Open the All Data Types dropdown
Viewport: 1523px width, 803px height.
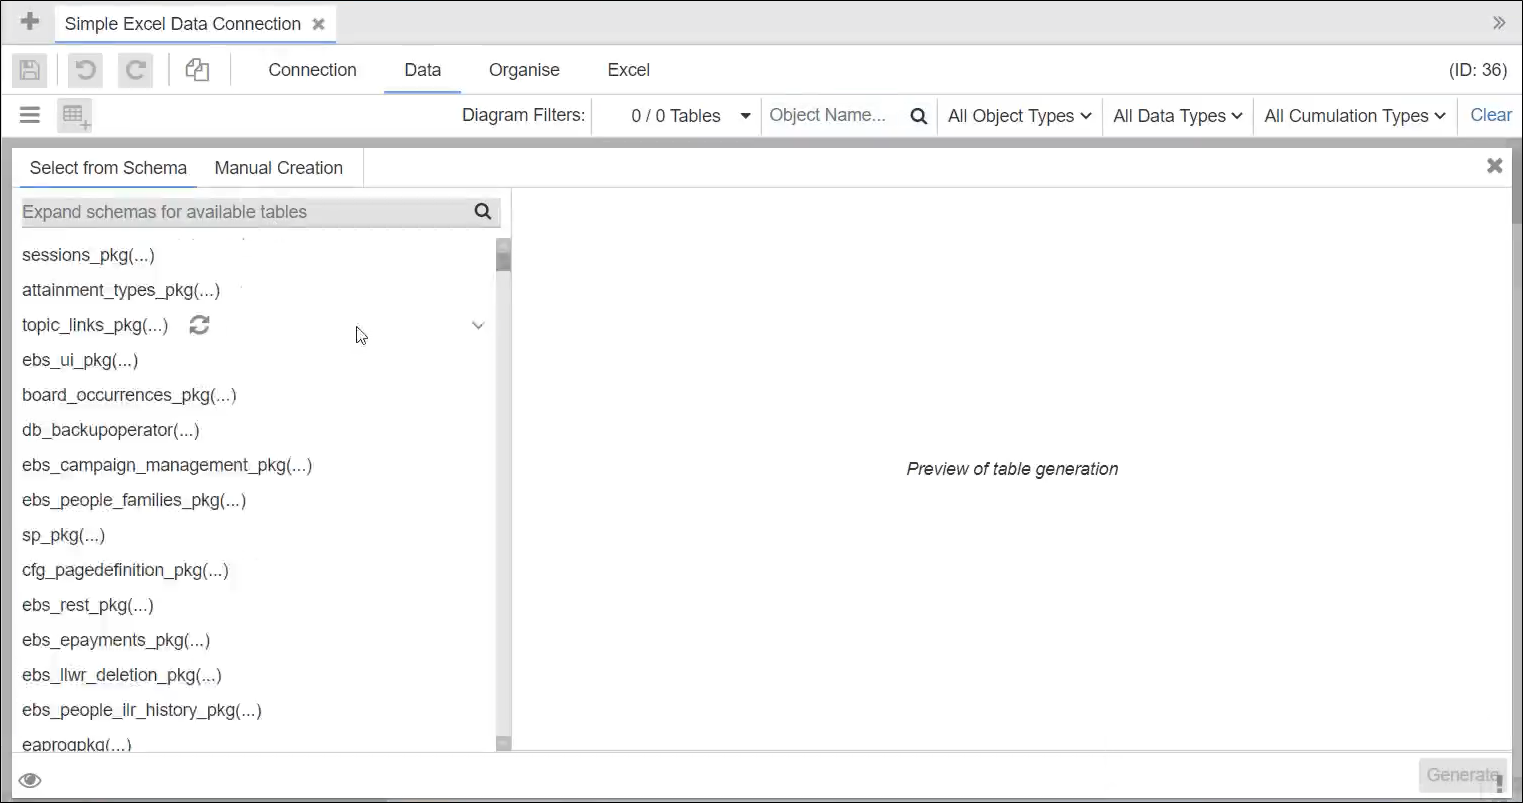click(1177, 116)
